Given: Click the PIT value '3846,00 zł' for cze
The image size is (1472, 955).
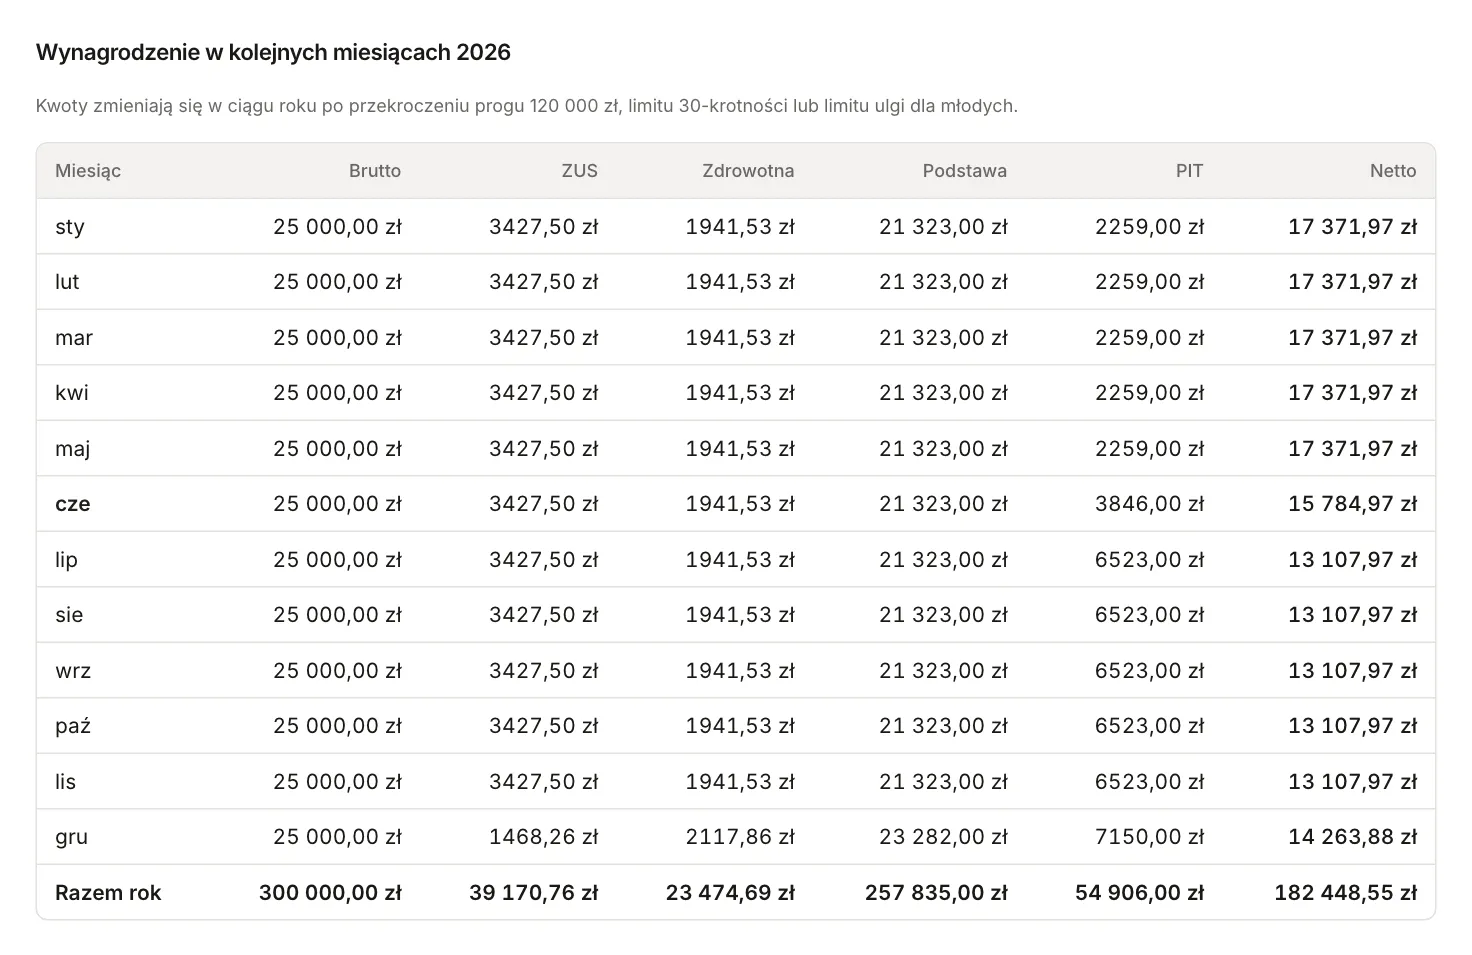Looking at the screenshot, I should pos(1150,504).
